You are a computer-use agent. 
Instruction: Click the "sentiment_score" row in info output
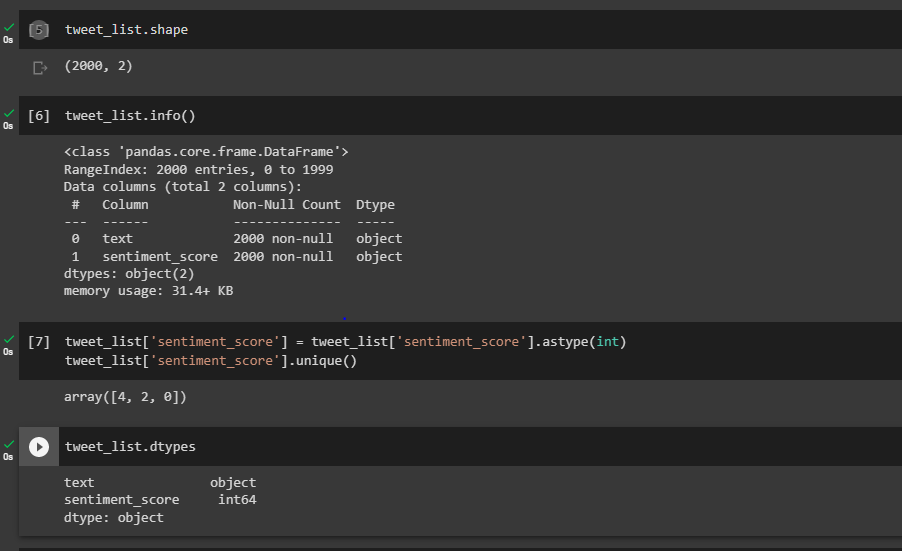point(236,257)
